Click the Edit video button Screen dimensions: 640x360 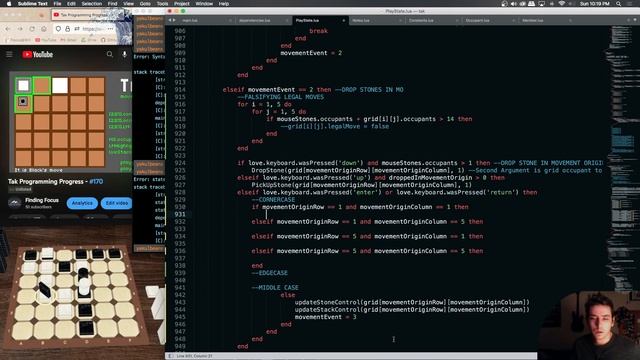(117, 203)
